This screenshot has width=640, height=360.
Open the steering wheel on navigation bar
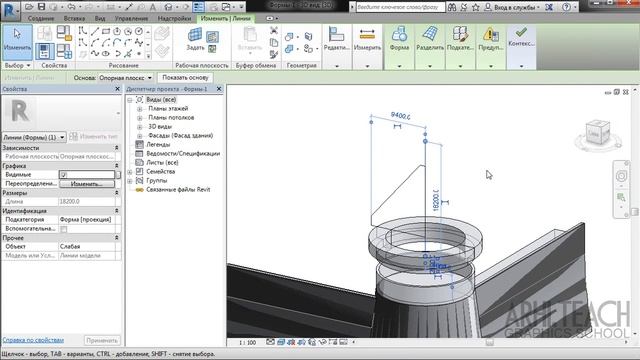[x=621, y=176]
